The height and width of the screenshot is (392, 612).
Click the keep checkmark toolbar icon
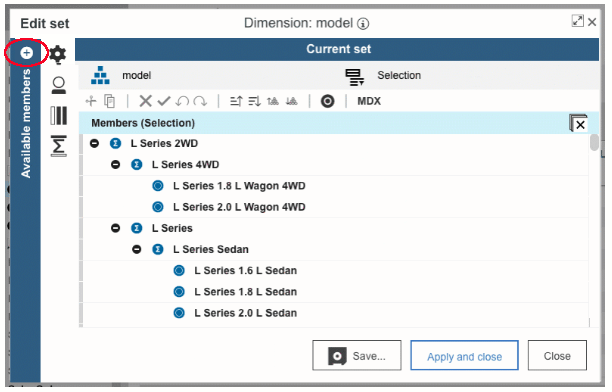pyautogui.click(x=164, y=101)
